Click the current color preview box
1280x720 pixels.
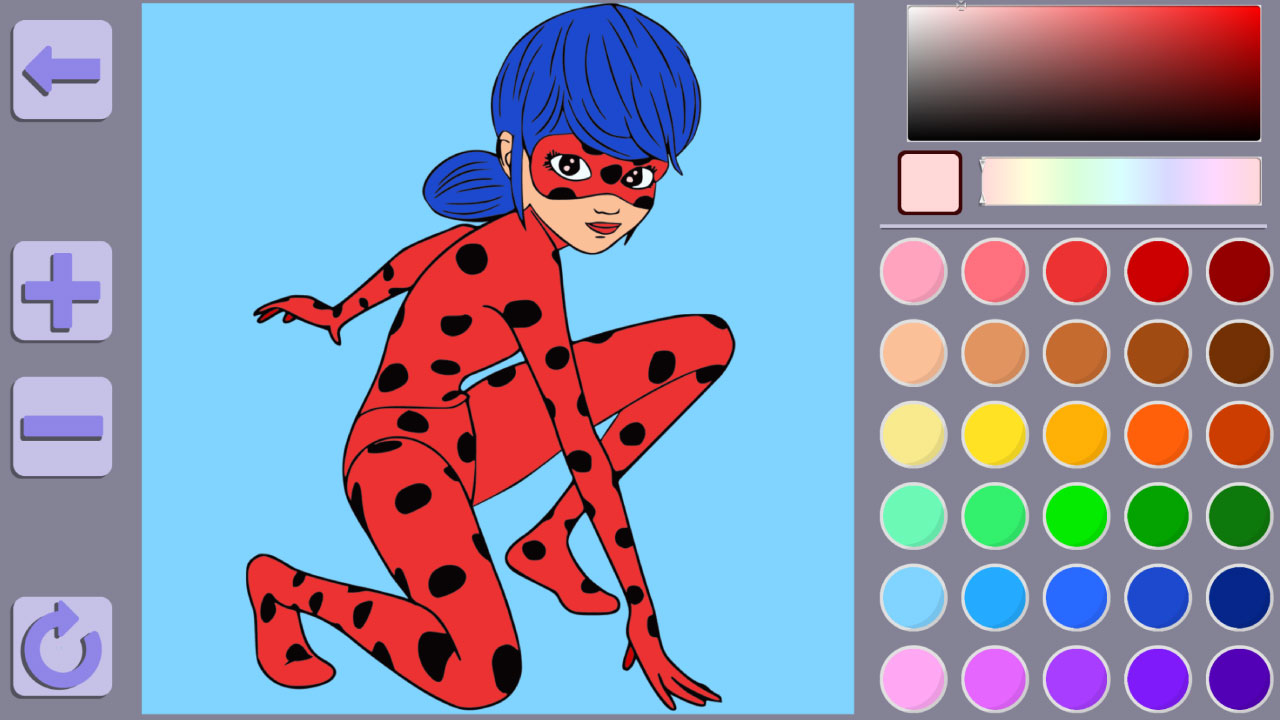pos(930,183)
